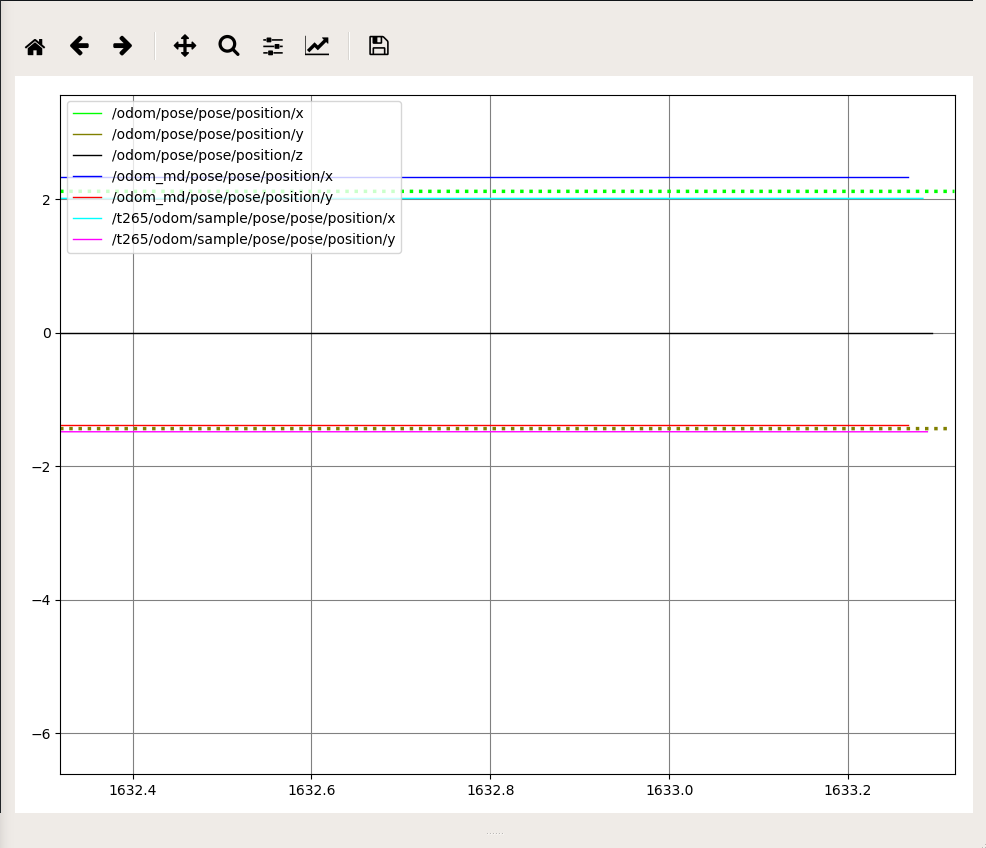Click the y-axis tick label 0
This screenshot has height=848, width=986.
click(x=47, y=333)
